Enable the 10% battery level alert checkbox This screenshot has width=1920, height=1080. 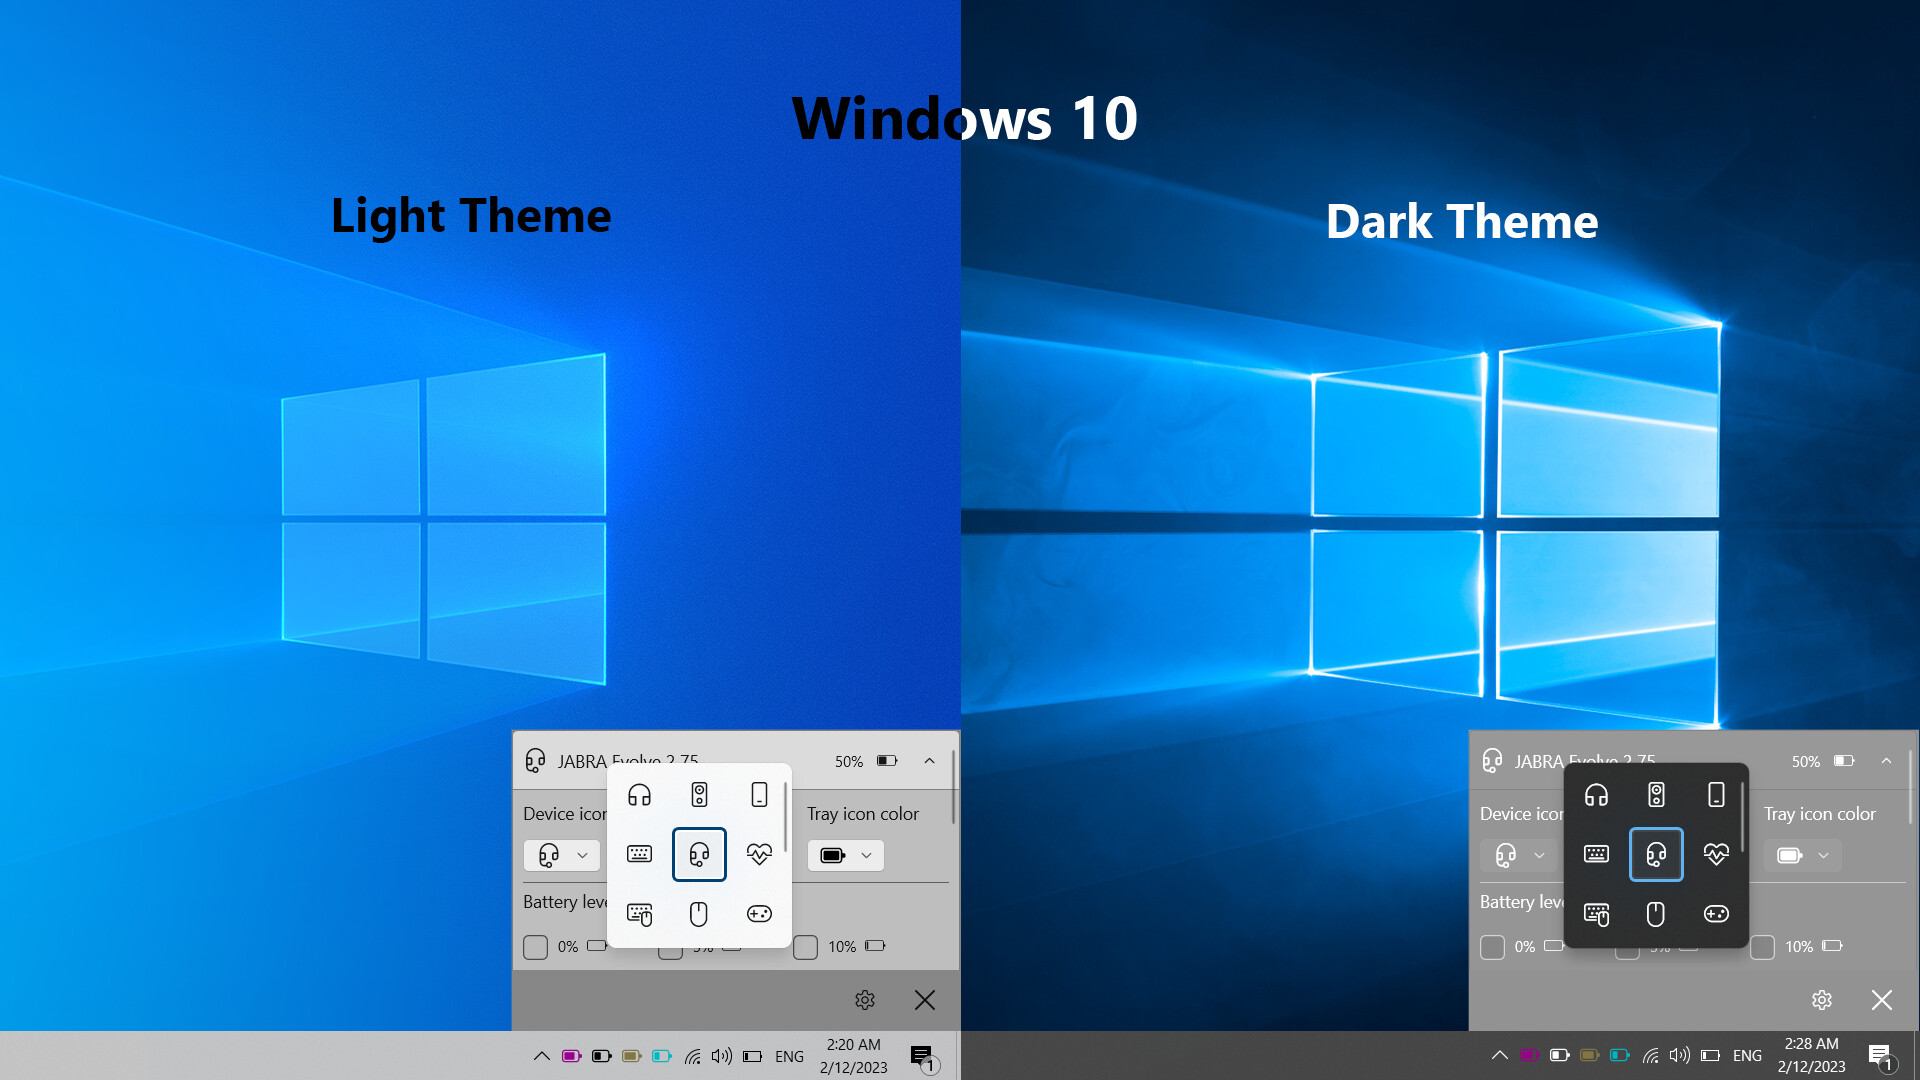coord(805,947)
